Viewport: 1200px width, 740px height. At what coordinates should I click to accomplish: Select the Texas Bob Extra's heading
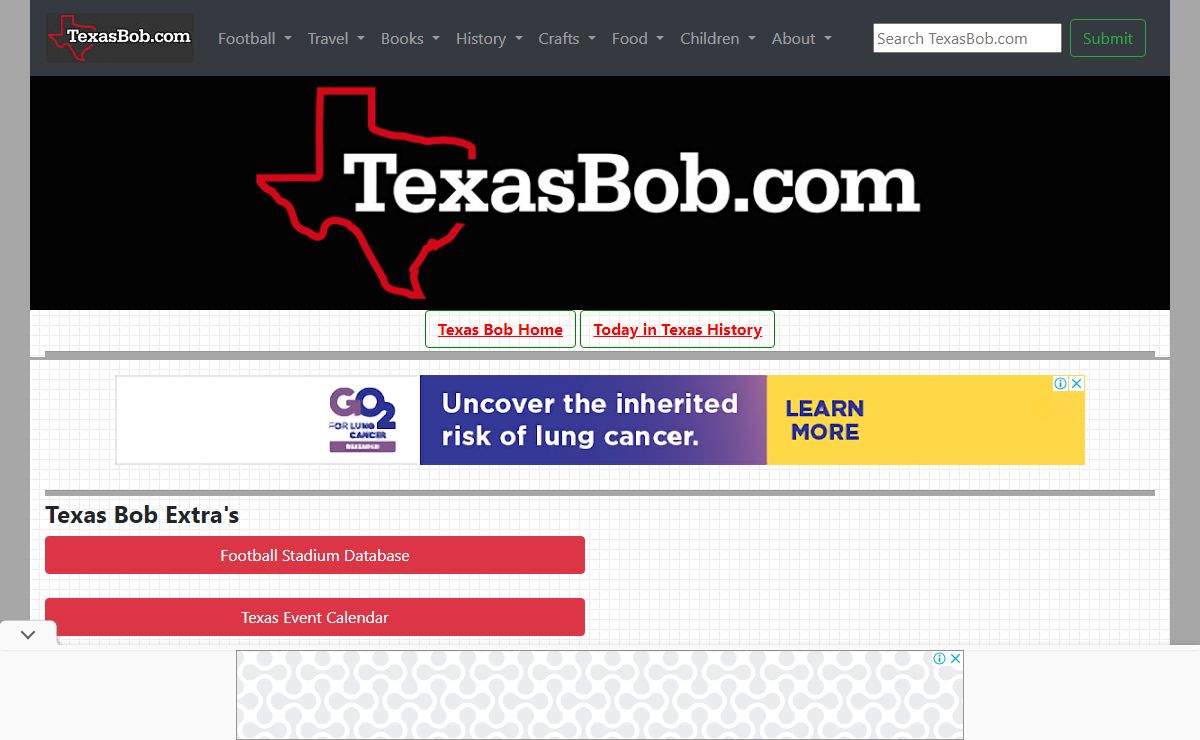point(142,515)
